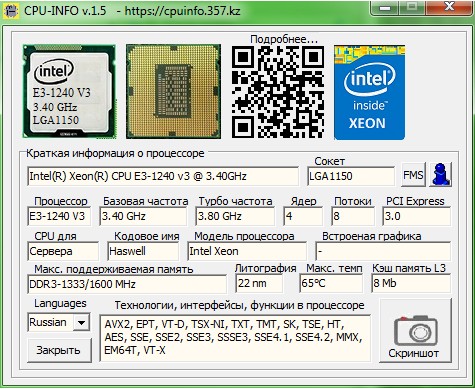Click the Базовая частота field 3.40 GHz
This screenshot has height=389, width=475.
[x=143, y=216]
